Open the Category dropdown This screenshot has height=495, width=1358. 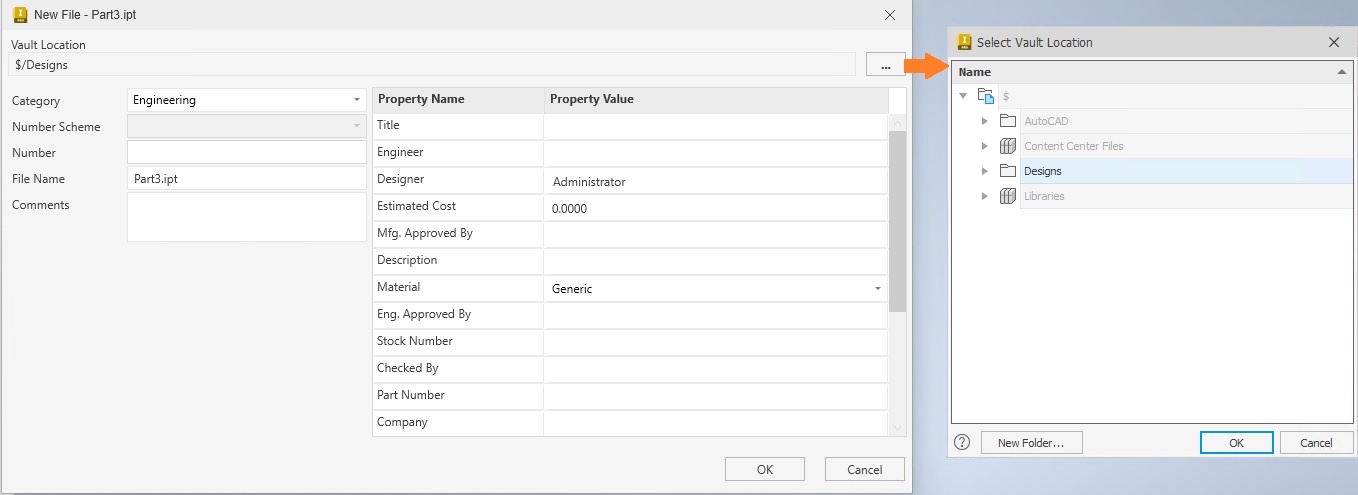[357, 100]
